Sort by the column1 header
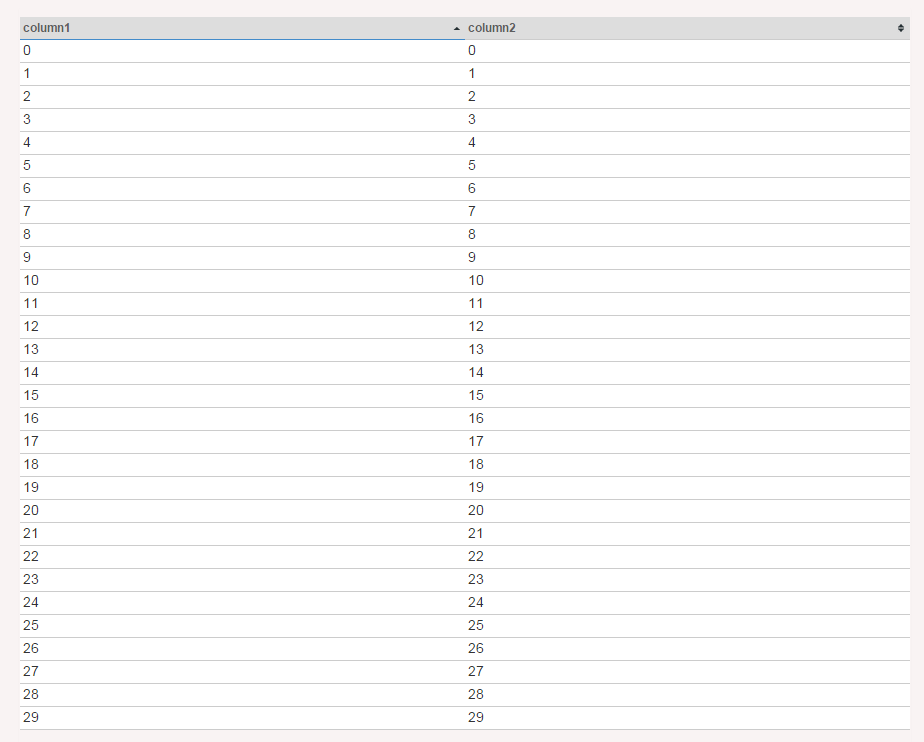 coord(242,28)
